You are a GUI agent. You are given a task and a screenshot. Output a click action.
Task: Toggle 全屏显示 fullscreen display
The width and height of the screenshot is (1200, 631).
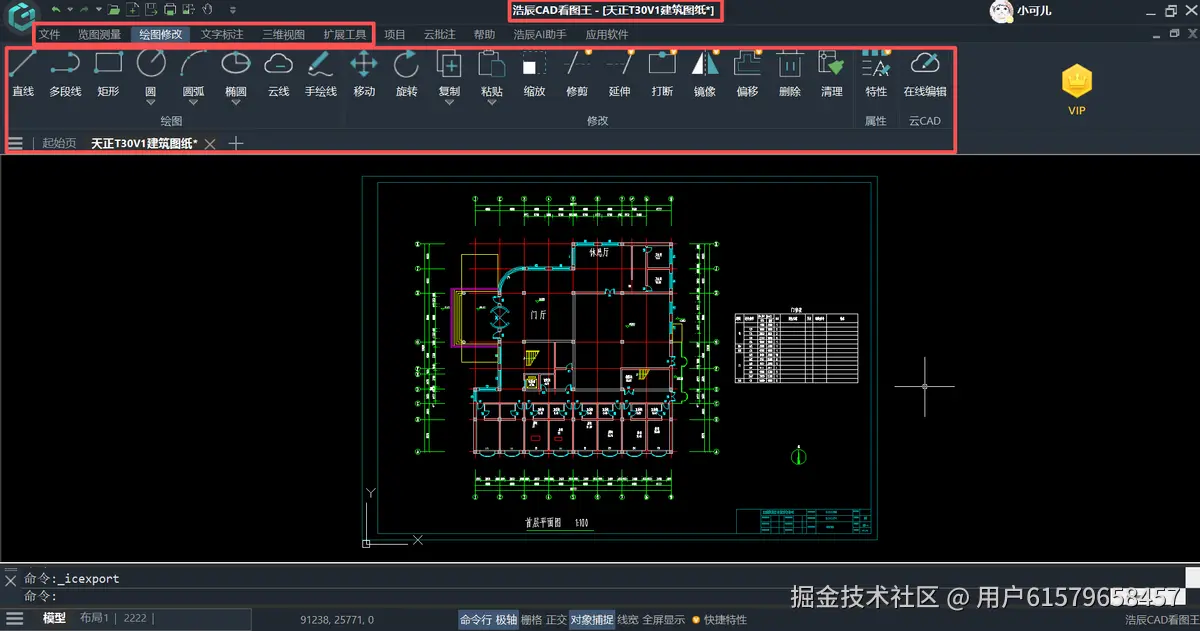click(664, 620)
